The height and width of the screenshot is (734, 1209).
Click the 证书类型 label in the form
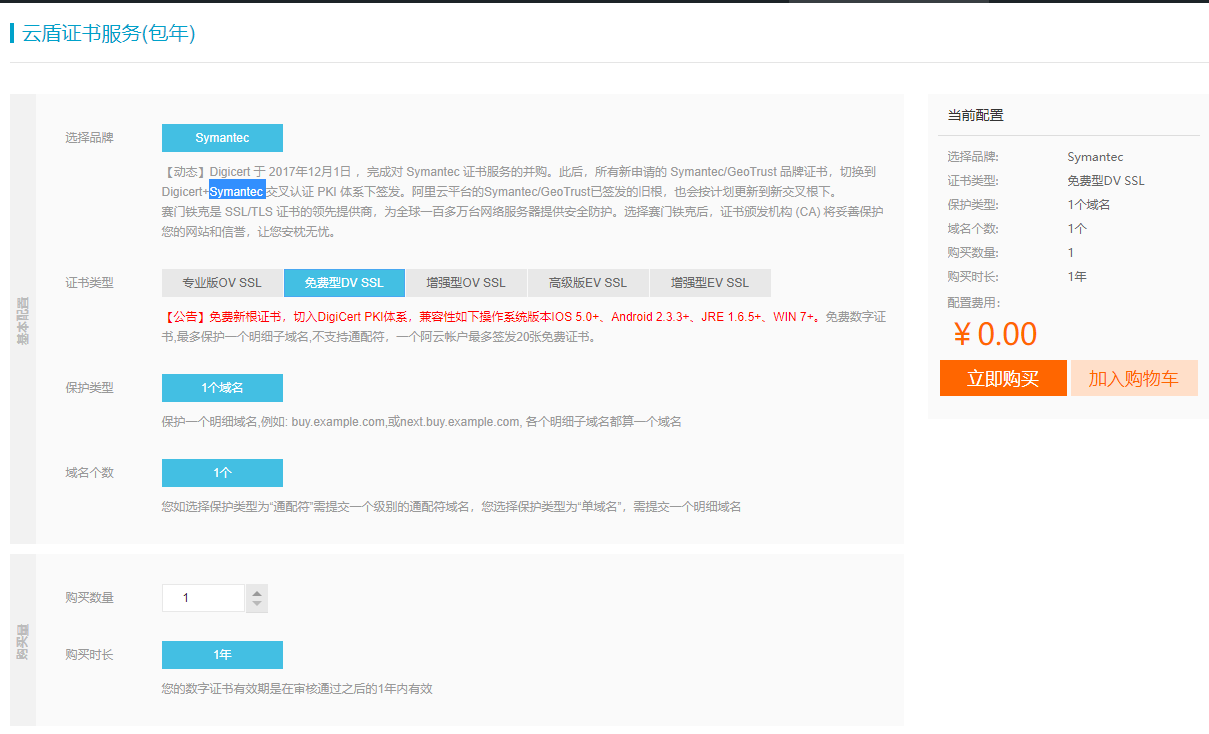[89, 283]
